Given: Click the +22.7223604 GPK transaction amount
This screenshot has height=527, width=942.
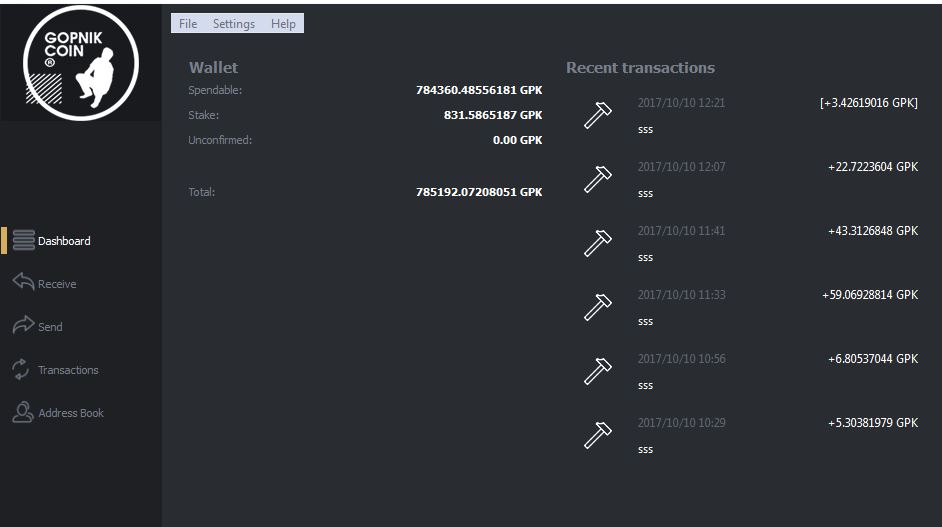Looking at the screenshot, I should pos(873,166).
